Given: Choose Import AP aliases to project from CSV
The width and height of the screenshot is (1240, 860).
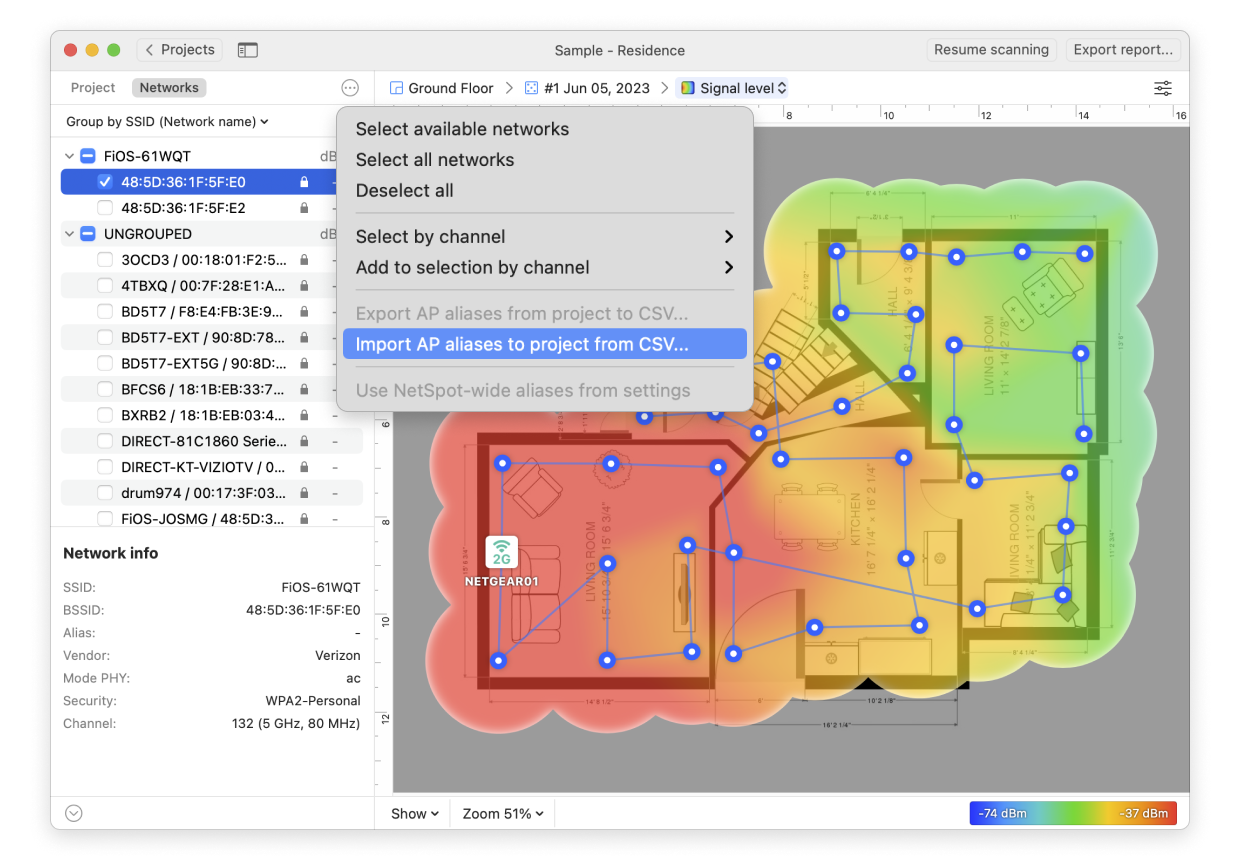Looking at the screenshot, I should tap(545, 344).
